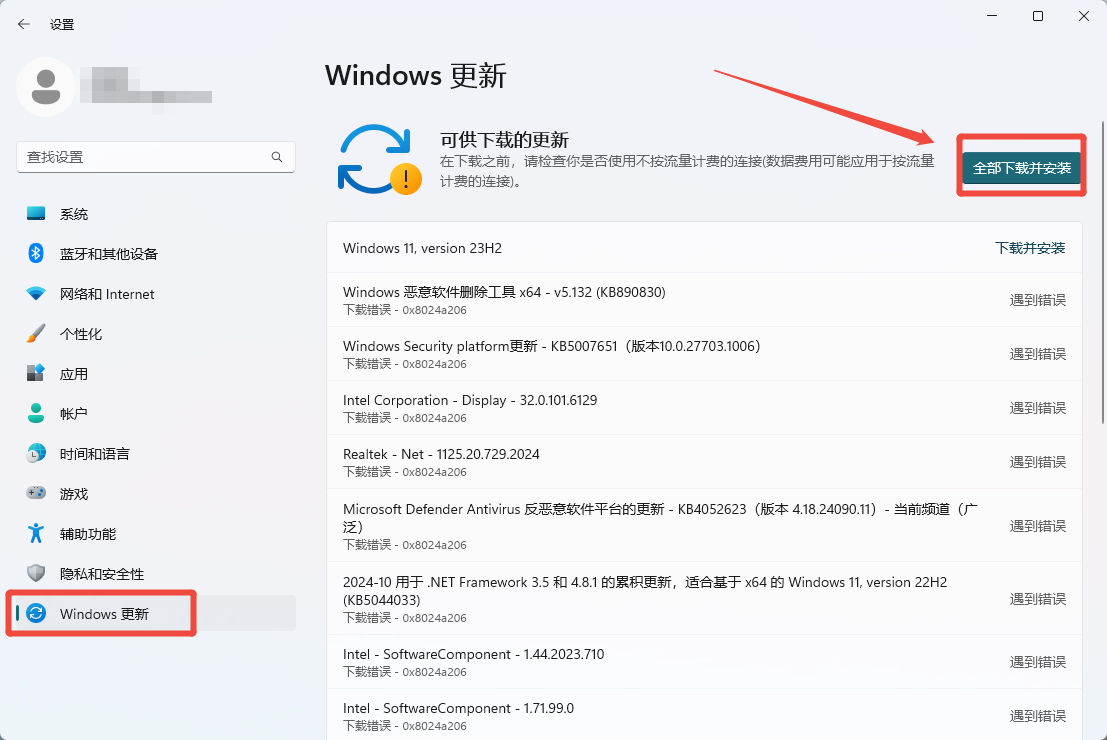Screen dimensions: 1107x740
Task: Select 隐私和安全性 label in the sidebar
Action: point(102,574)
